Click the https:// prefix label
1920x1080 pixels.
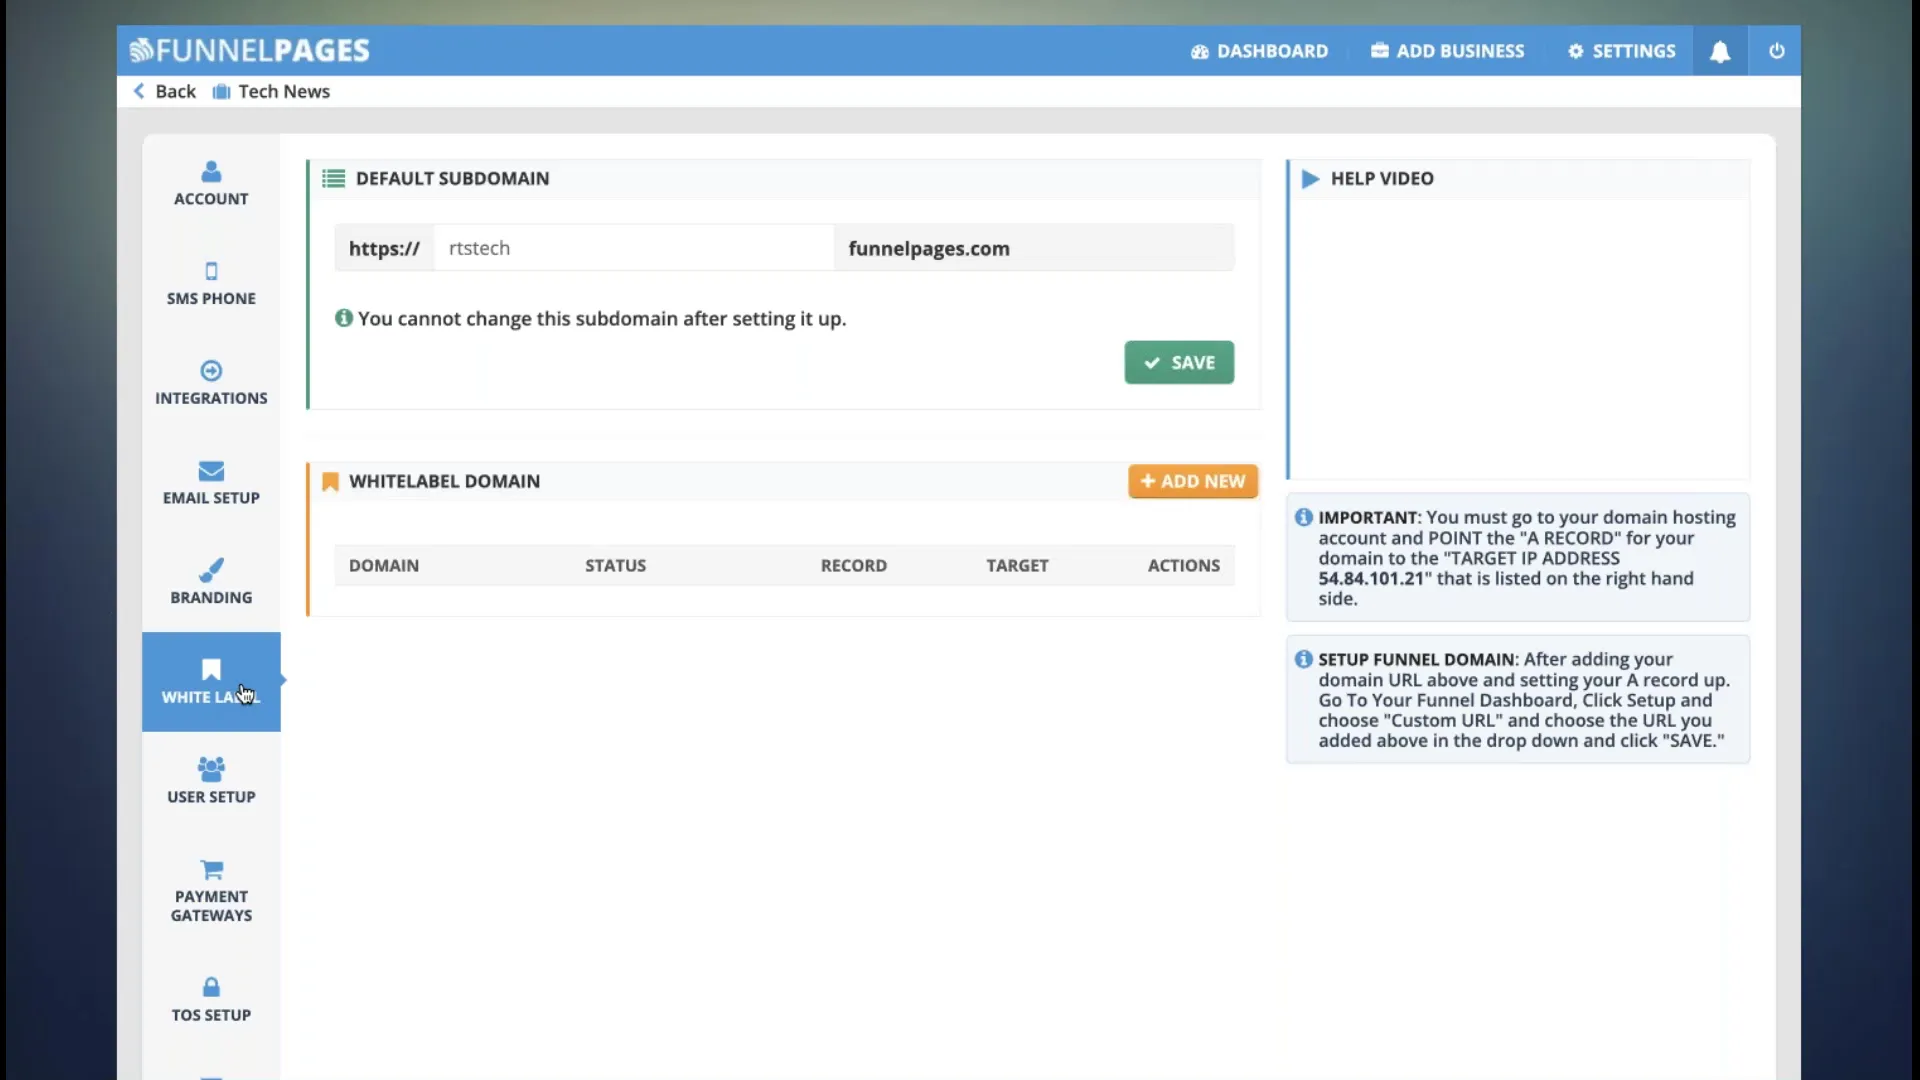[384, 248]
